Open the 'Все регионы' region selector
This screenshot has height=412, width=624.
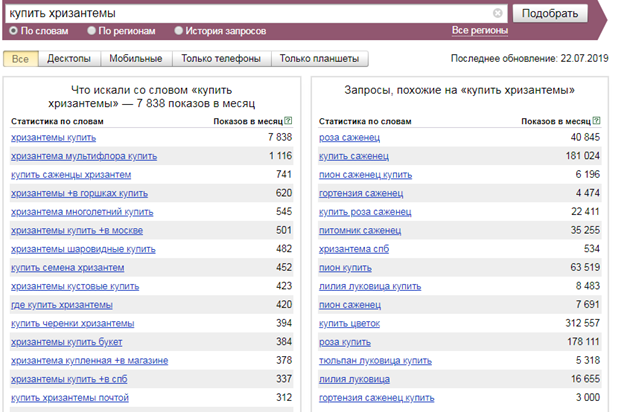click(480, 31)
